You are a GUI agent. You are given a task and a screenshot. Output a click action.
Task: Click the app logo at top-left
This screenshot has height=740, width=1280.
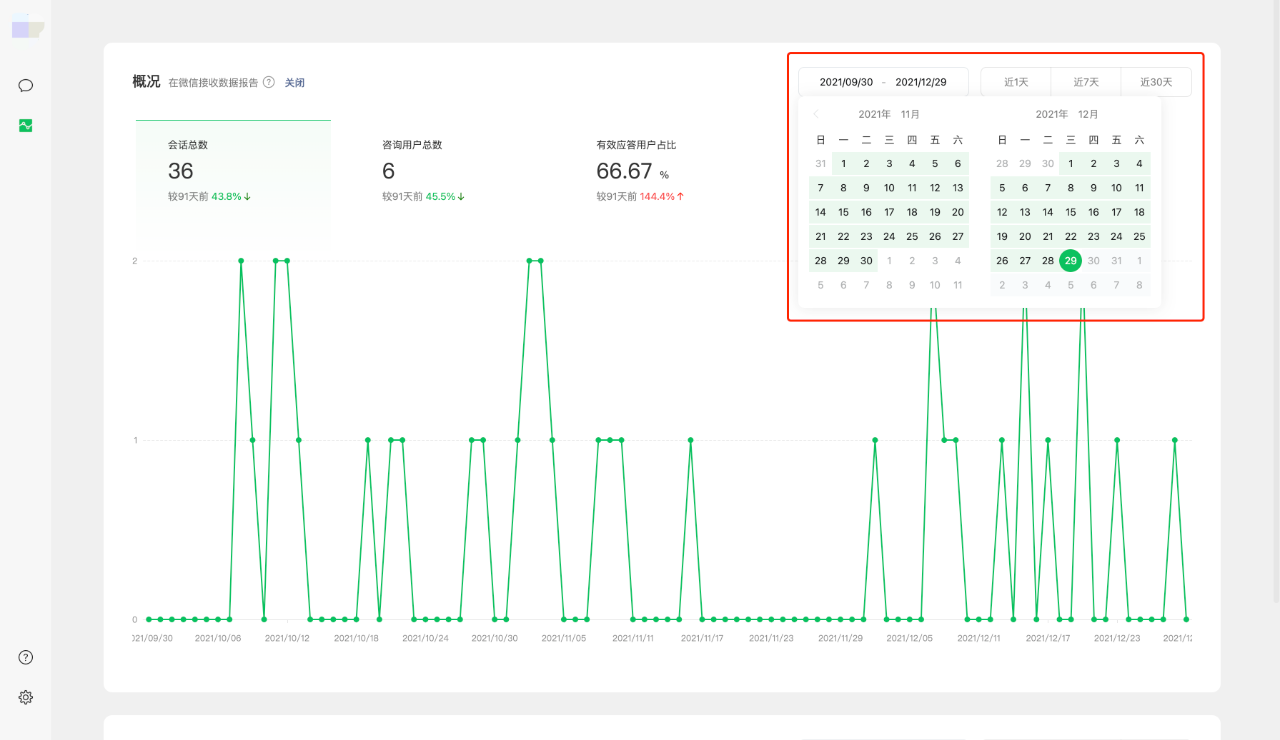tap(27, 27)
